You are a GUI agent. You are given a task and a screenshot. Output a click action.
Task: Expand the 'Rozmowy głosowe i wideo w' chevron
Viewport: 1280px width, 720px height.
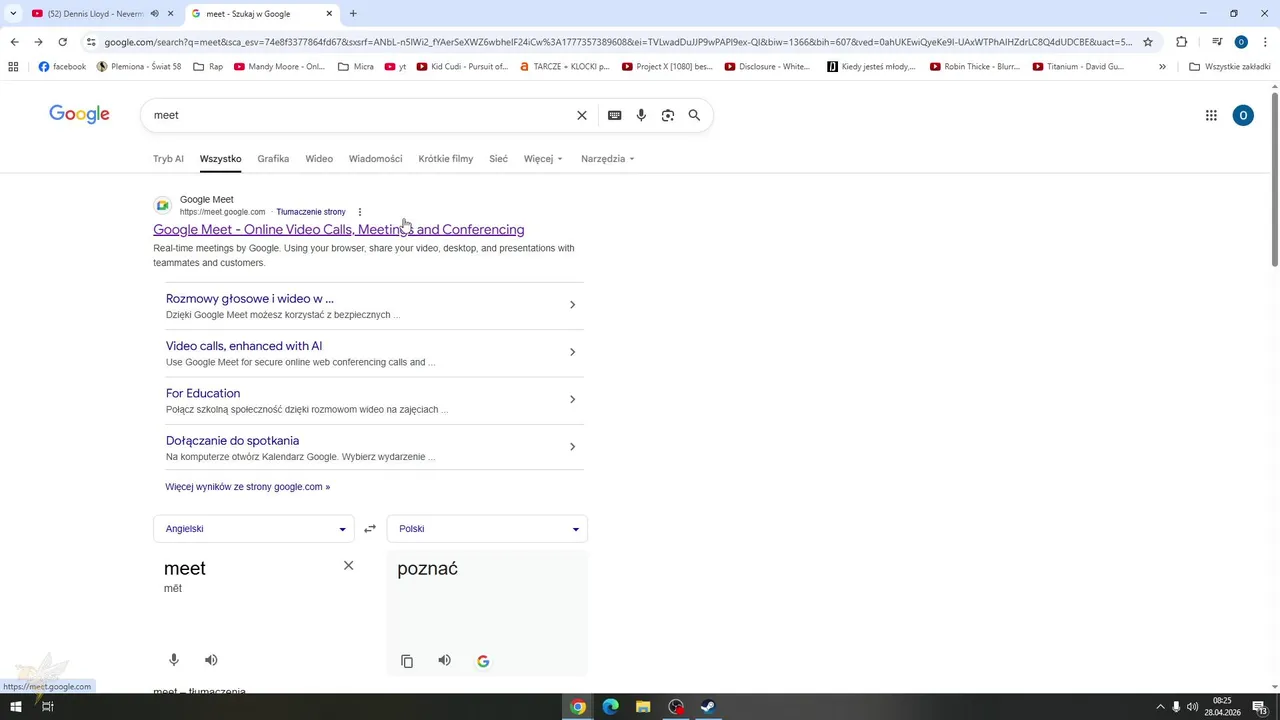pyautogui.click(x=572, y=305)
